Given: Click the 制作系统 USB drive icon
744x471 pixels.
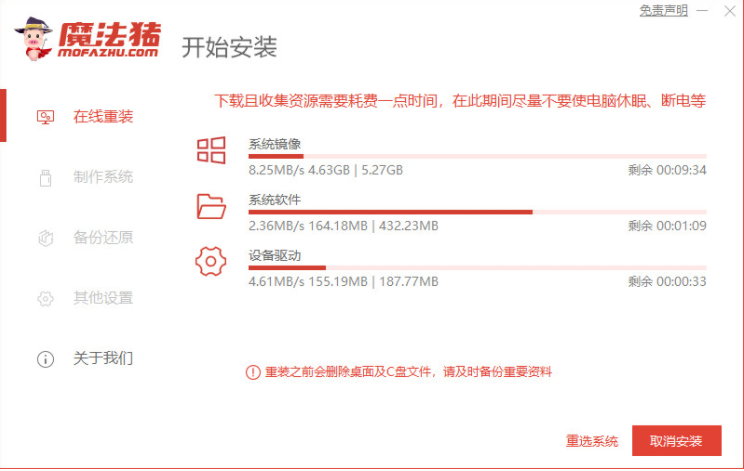Looking at the screenshot, I should 45,178.
